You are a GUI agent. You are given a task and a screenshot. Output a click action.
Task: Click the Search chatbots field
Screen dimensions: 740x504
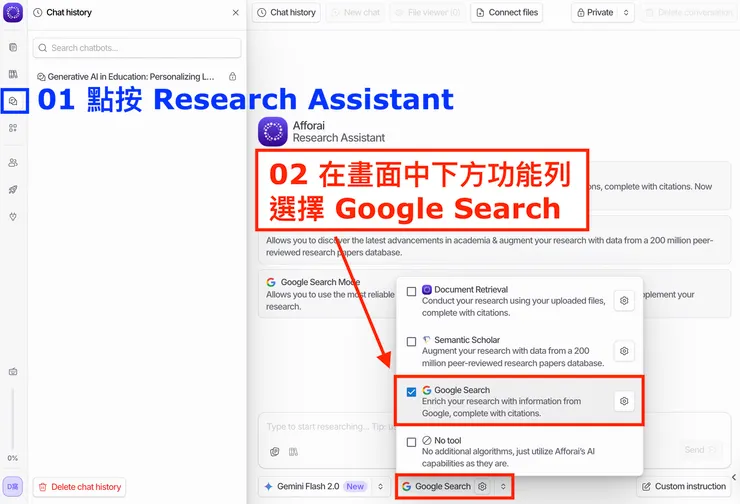pos(137,48)
